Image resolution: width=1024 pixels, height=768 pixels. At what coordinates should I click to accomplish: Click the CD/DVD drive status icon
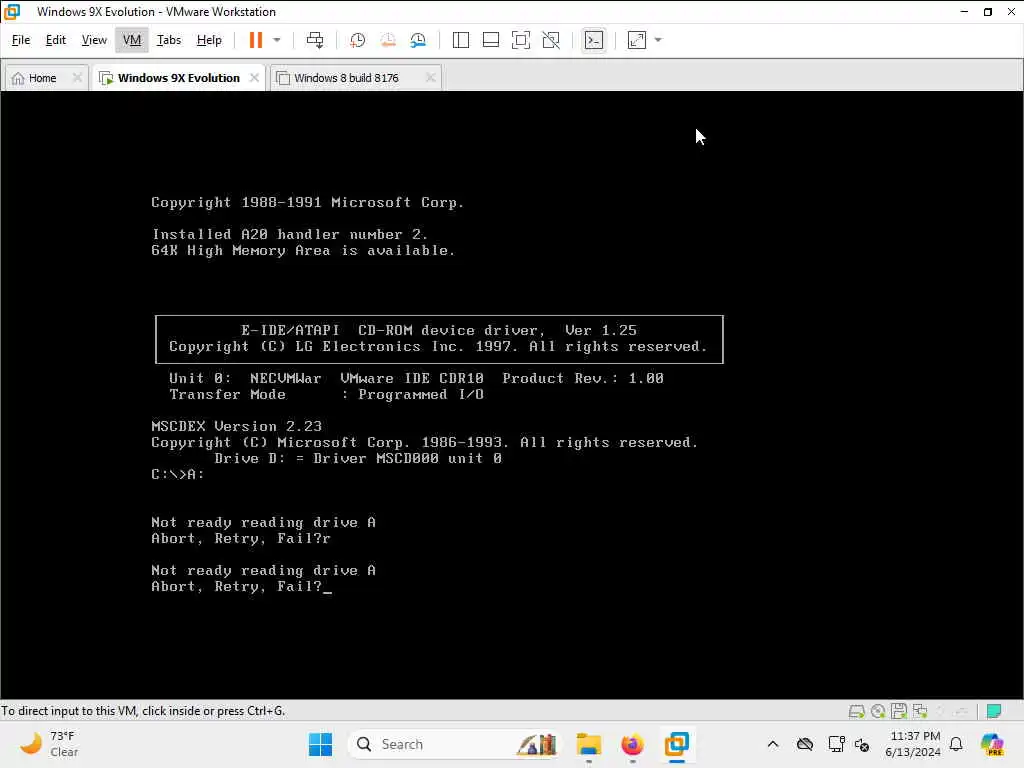coord(878,711)
